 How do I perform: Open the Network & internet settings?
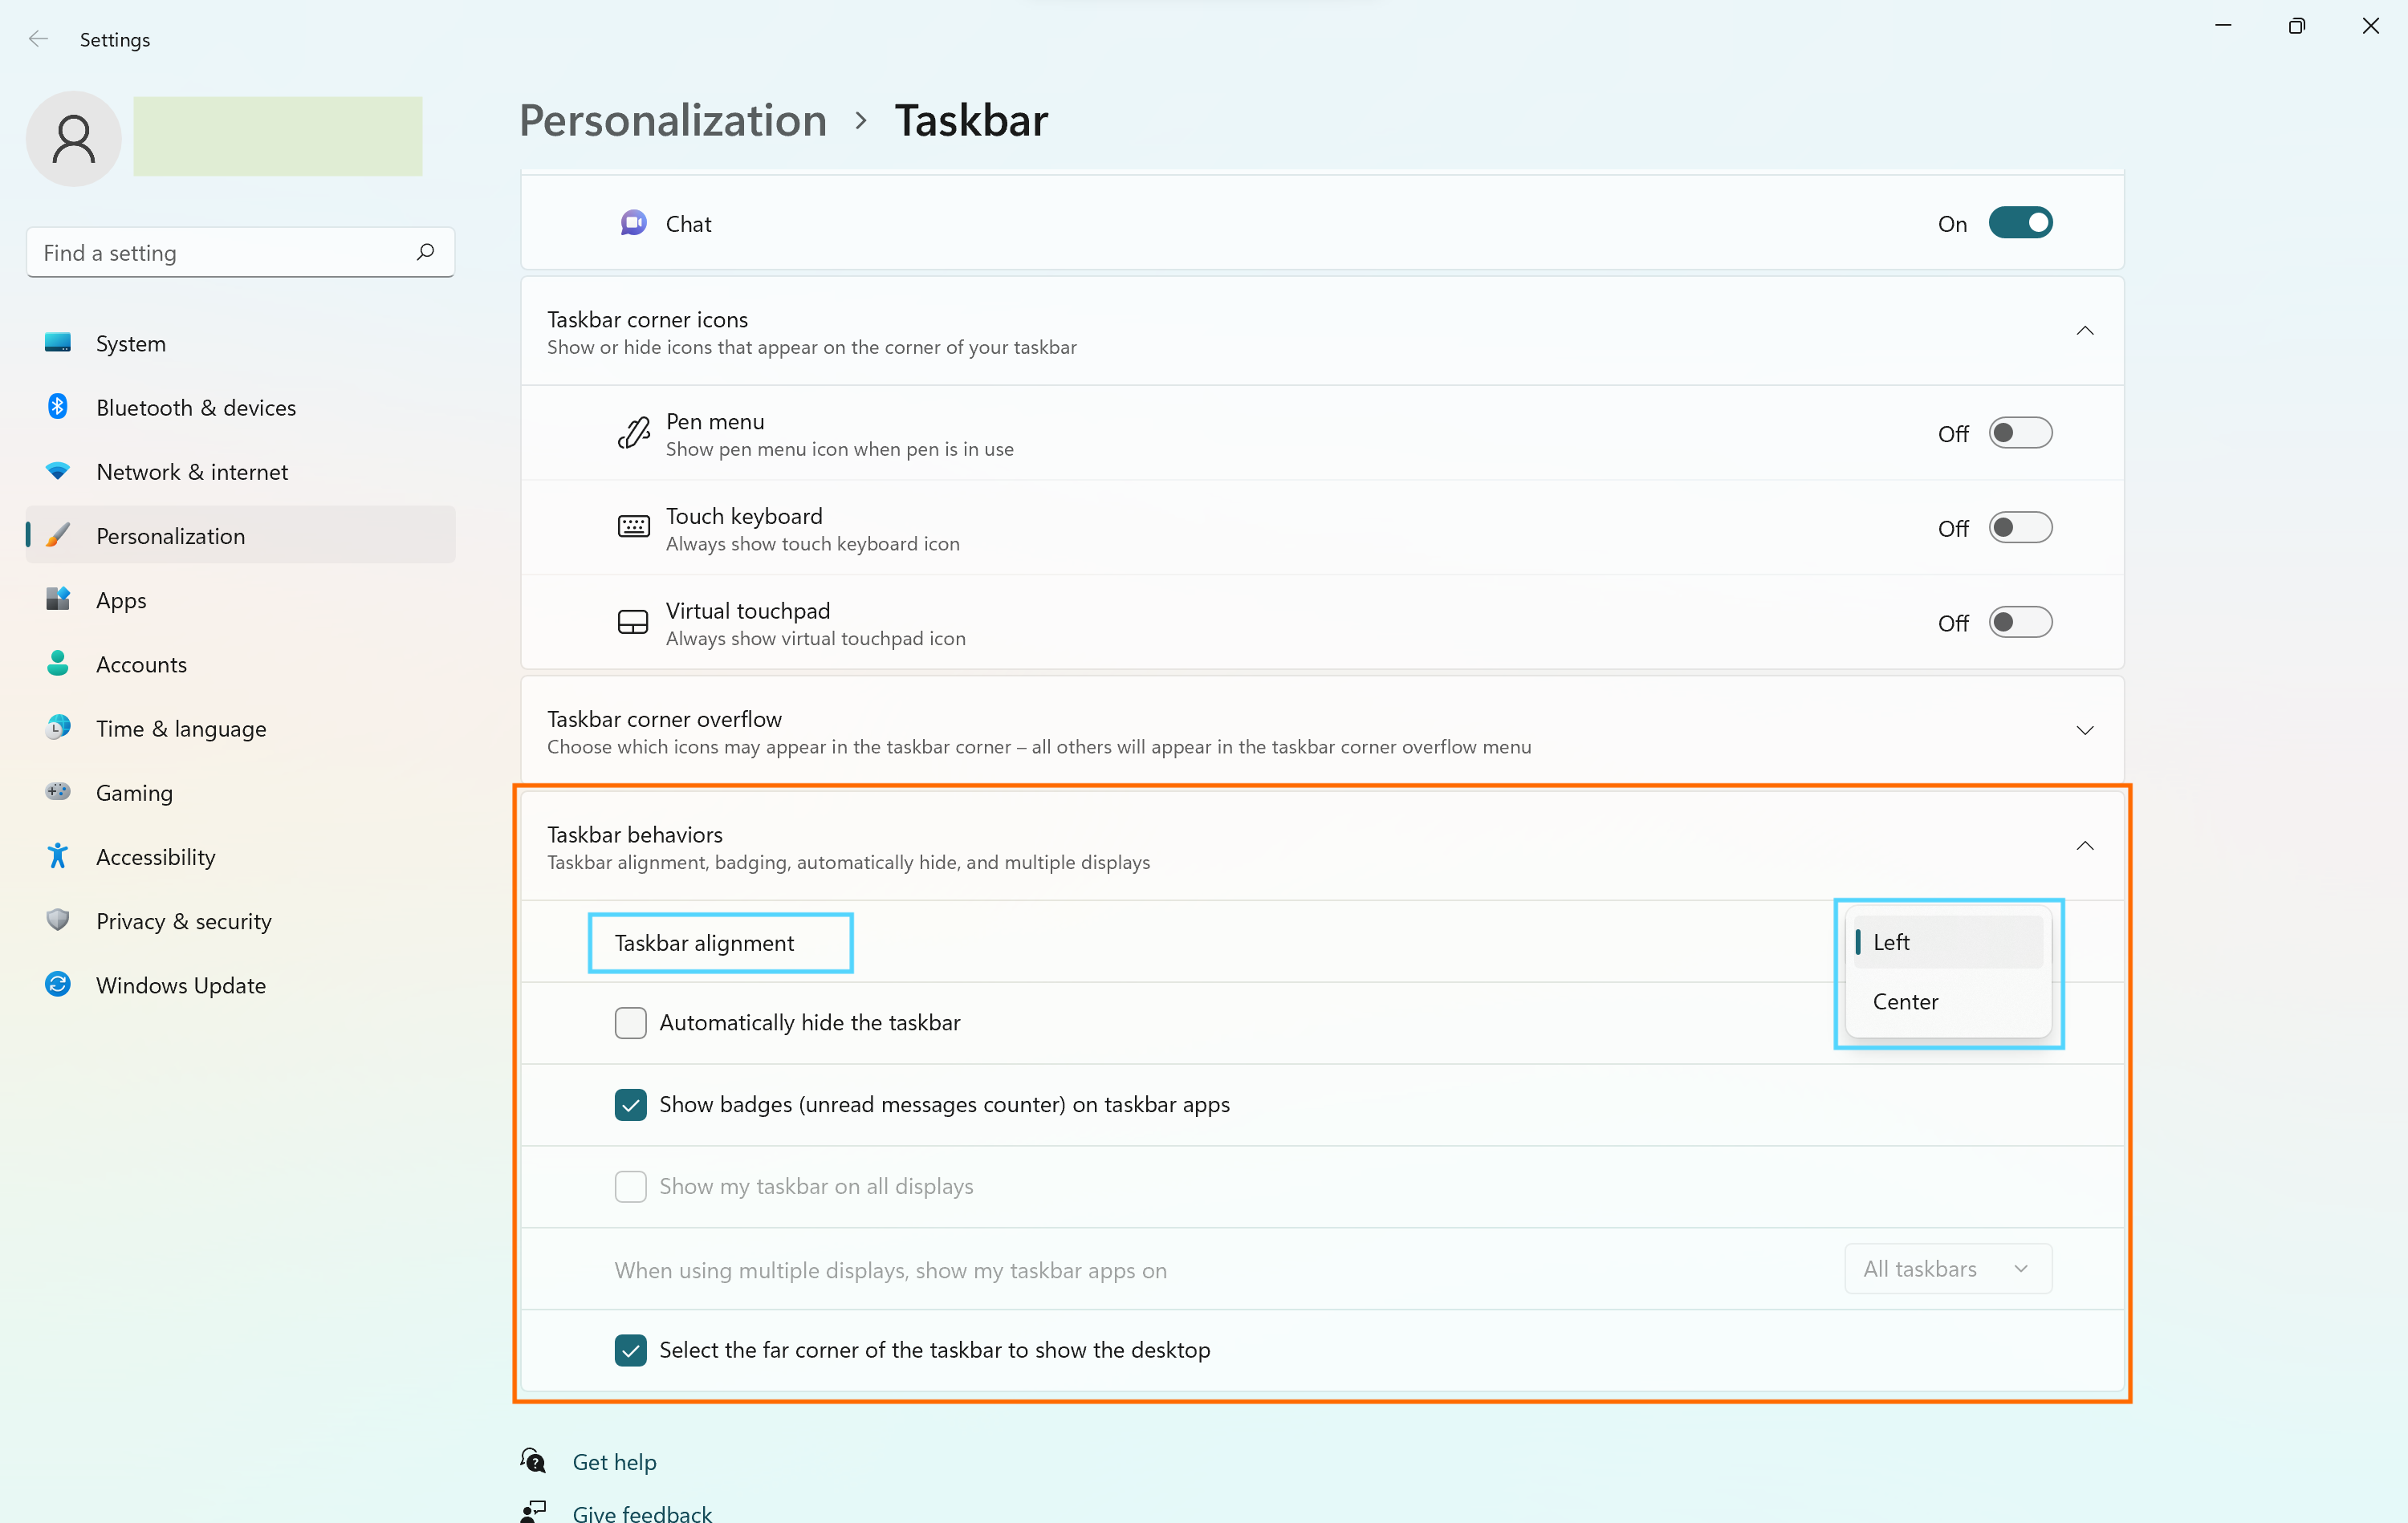point(192,472)
